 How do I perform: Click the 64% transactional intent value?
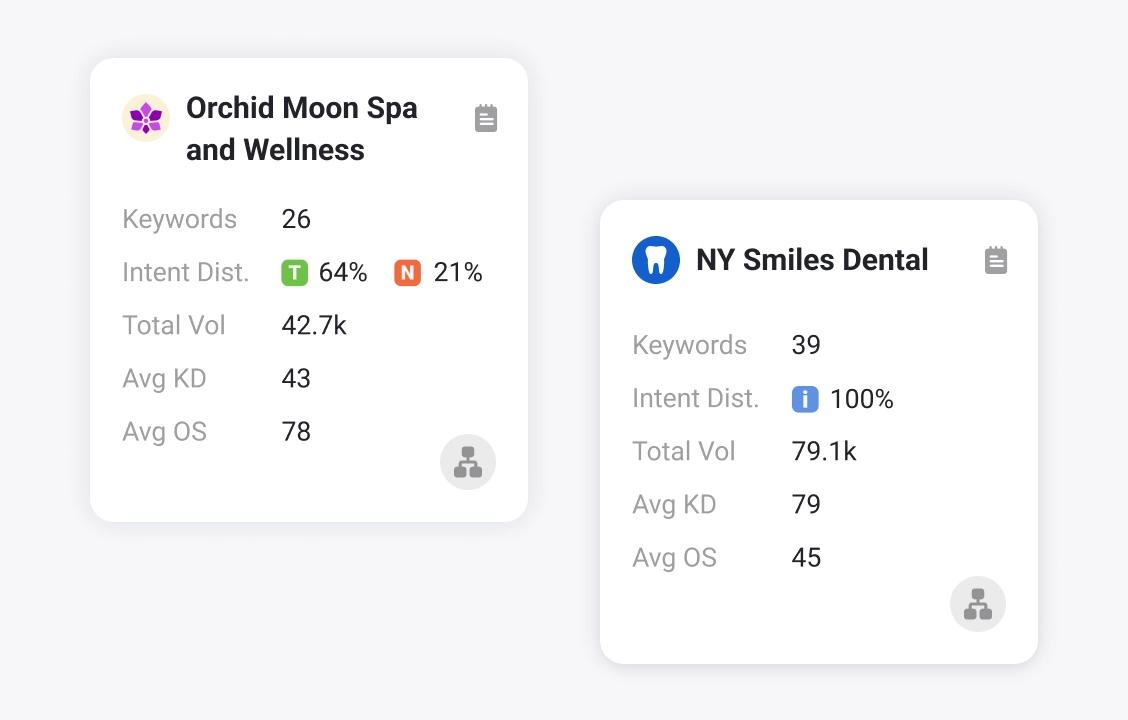pos(343,273)
